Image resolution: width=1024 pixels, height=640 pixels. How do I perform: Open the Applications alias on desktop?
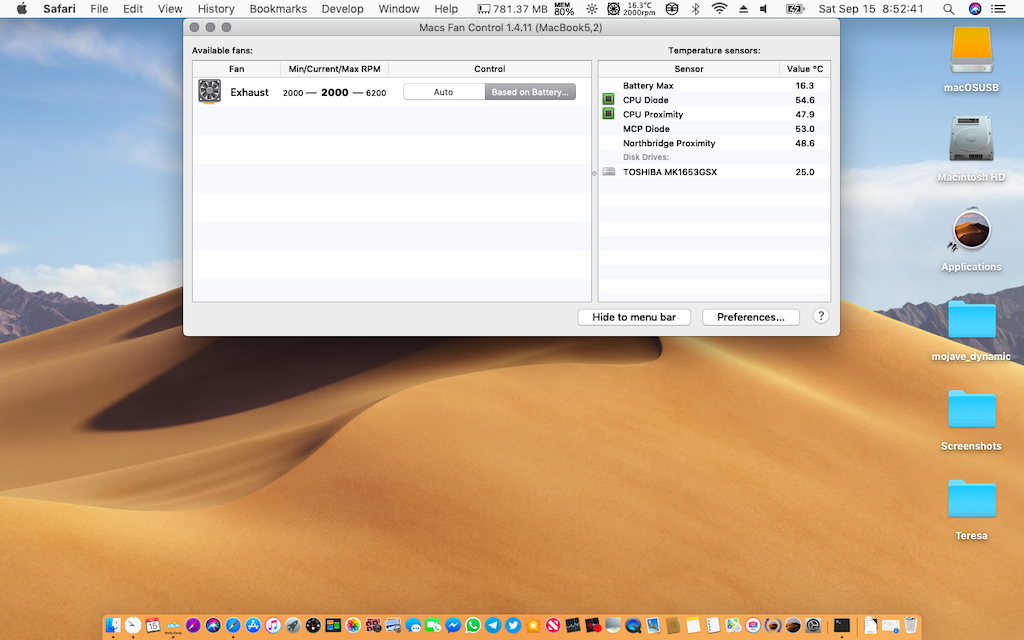point(971,230)
